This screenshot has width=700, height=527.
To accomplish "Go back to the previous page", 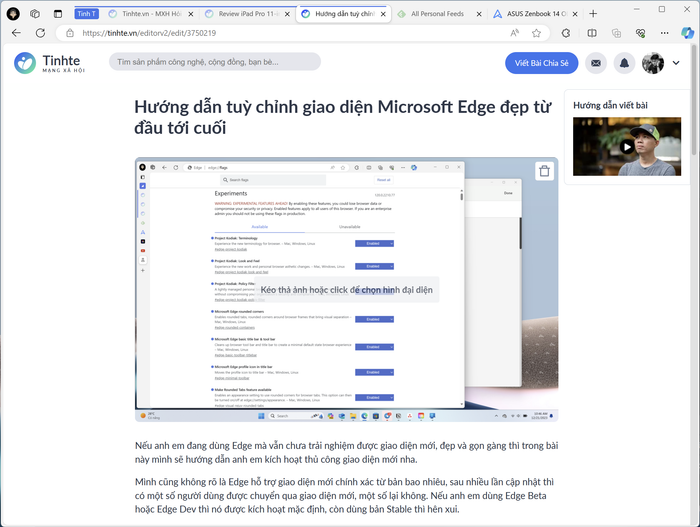I will (17, 33).
